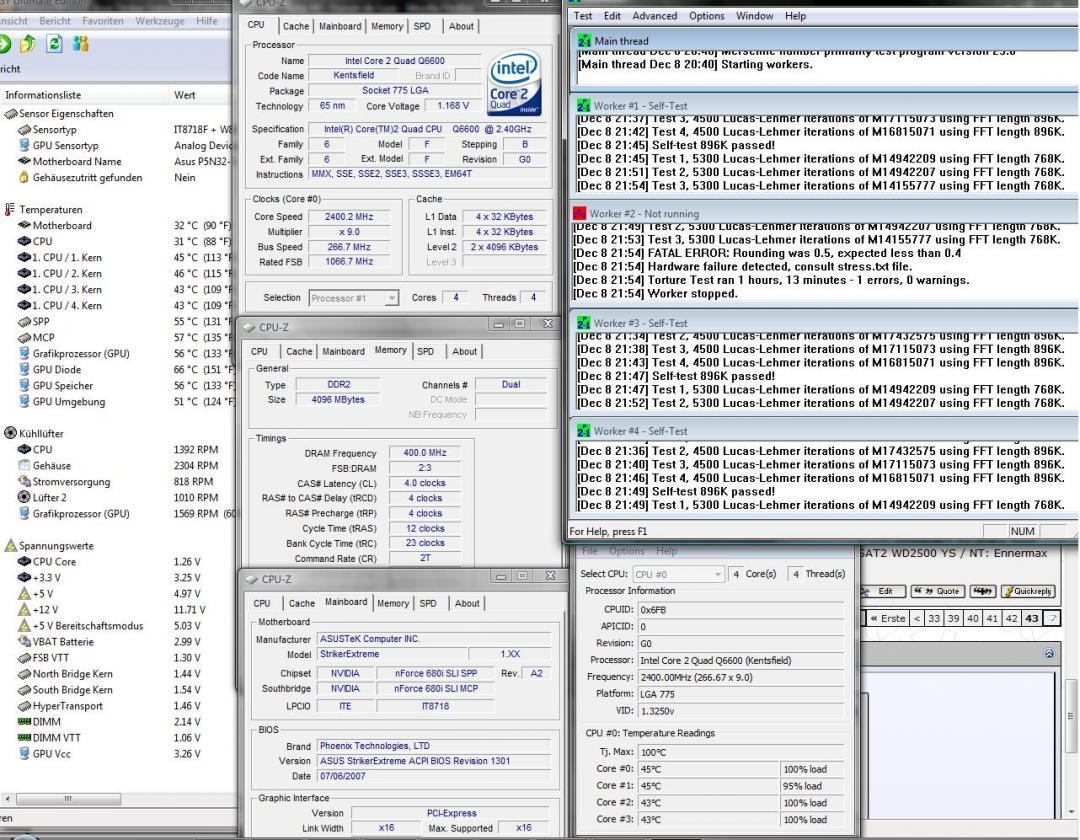The height and width of the screenshot is (840, 1080).
Task: Click the green forward arrow in Everest toolbar
Action: [x=4, y=45]
